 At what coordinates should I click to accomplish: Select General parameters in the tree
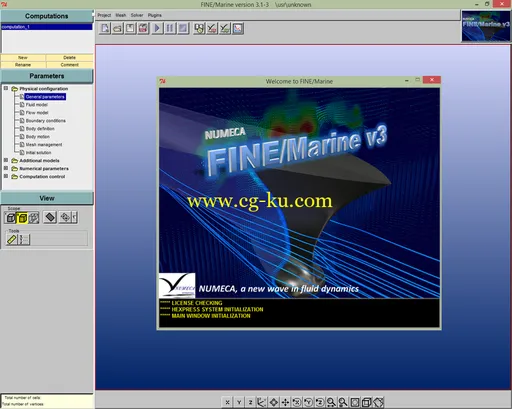pos(45,97)
